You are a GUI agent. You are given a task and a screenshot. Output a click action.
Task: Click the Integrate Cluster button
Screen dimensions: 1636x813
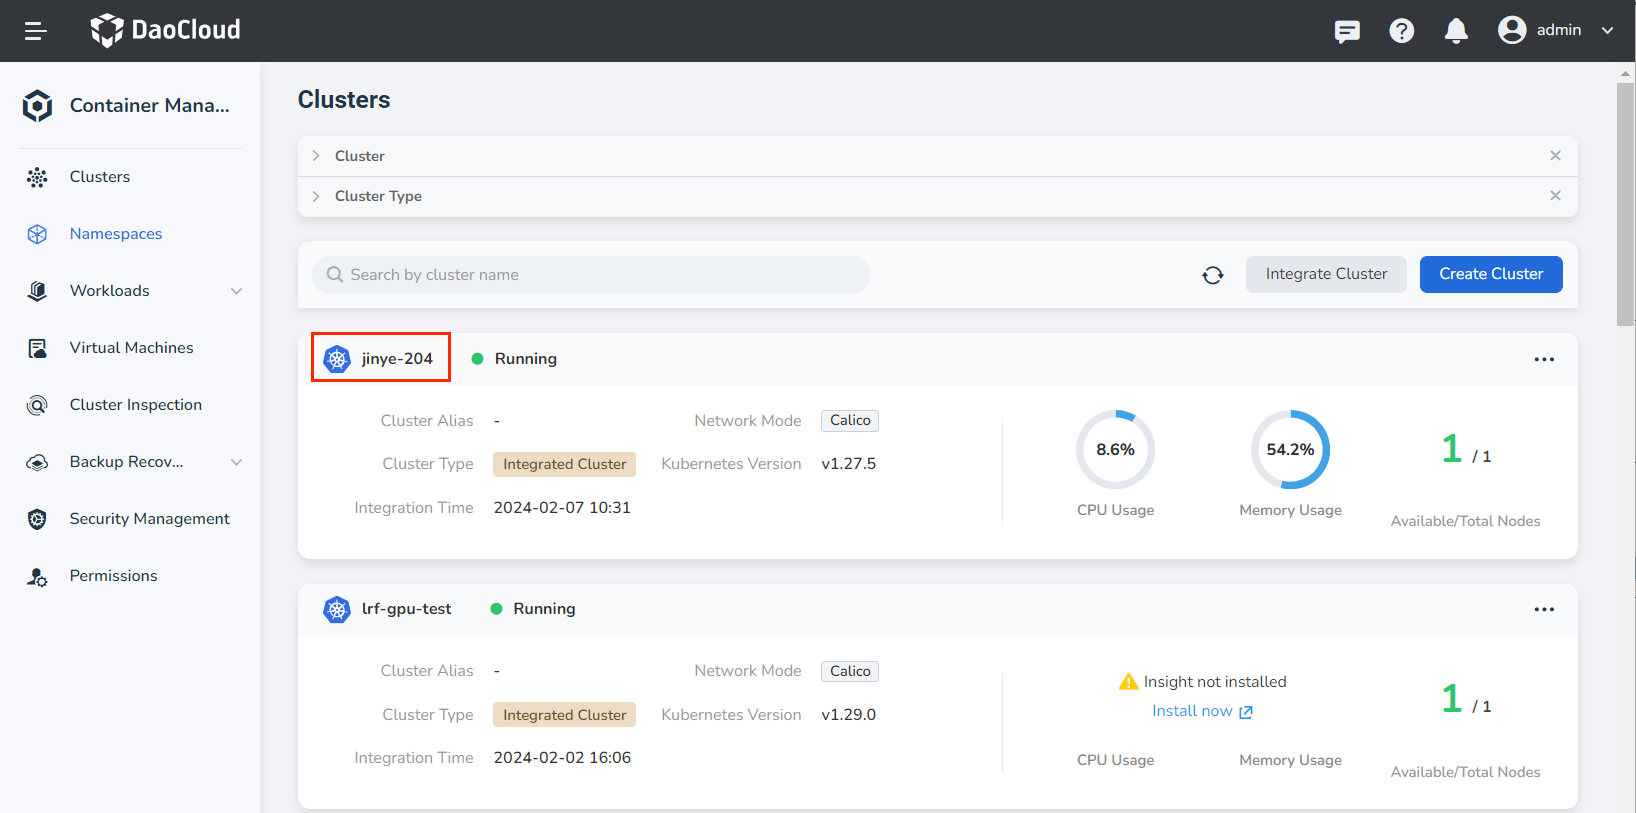[x=1325, y=274]
